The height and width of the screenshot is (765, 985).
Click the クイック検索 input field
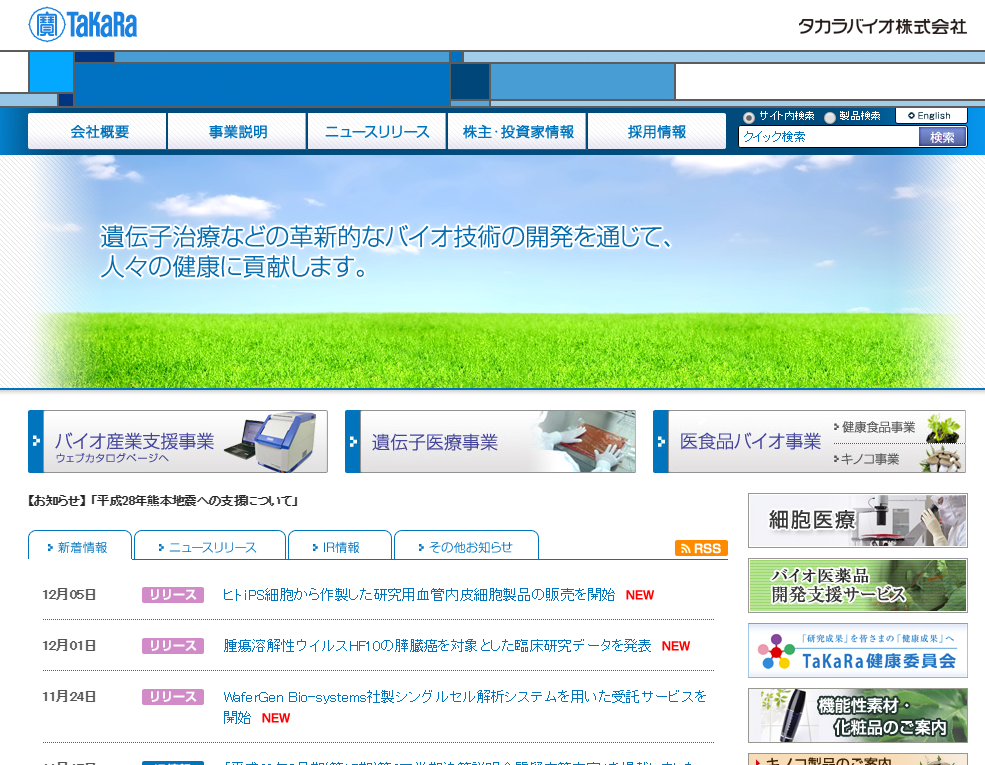[829, 136]
